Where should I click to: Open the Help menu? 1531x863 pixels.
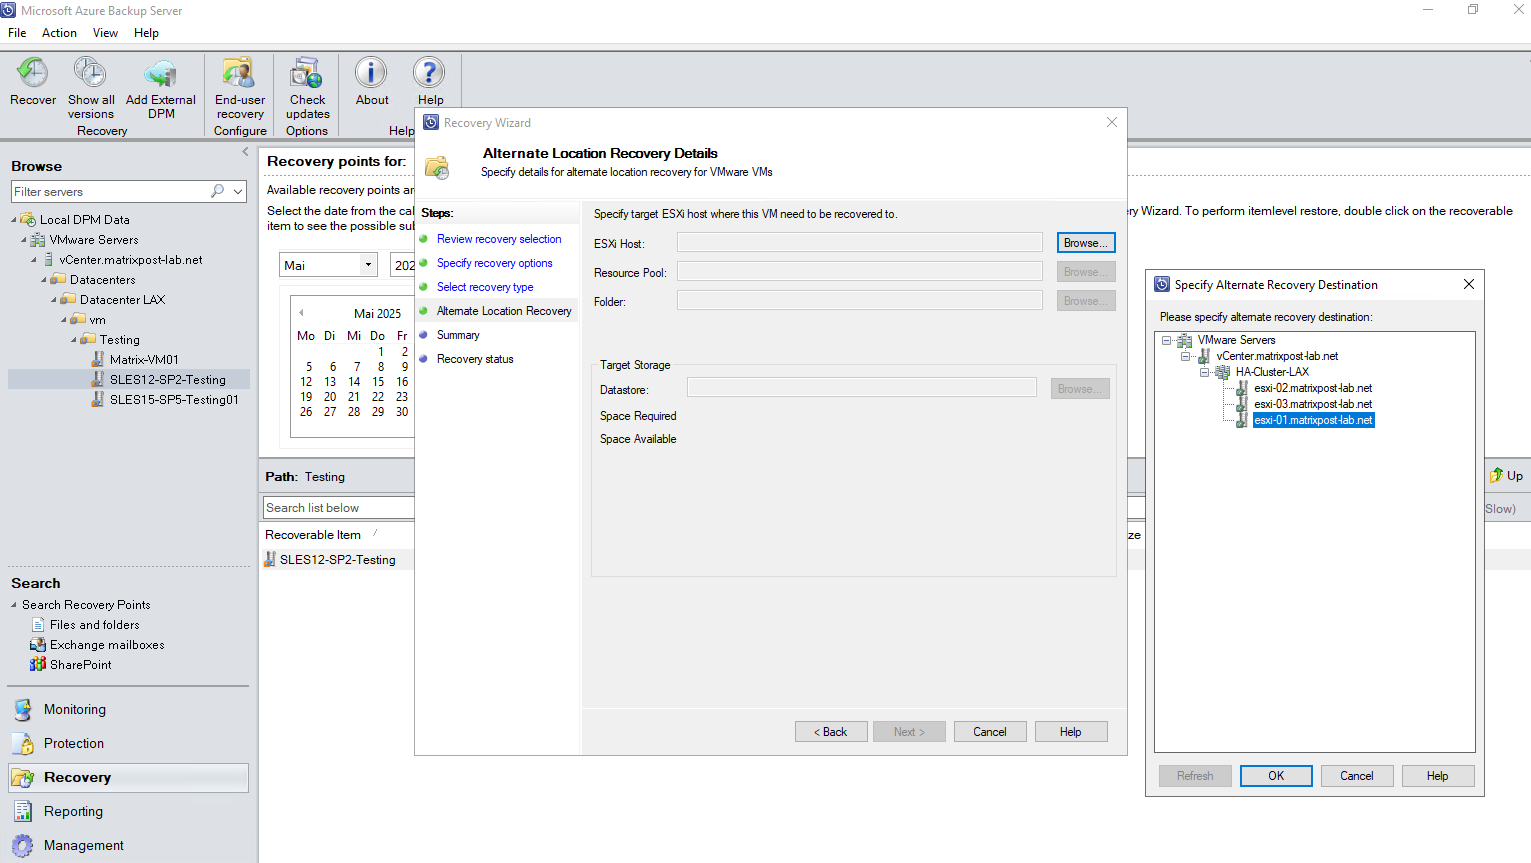tap(146, 33)
